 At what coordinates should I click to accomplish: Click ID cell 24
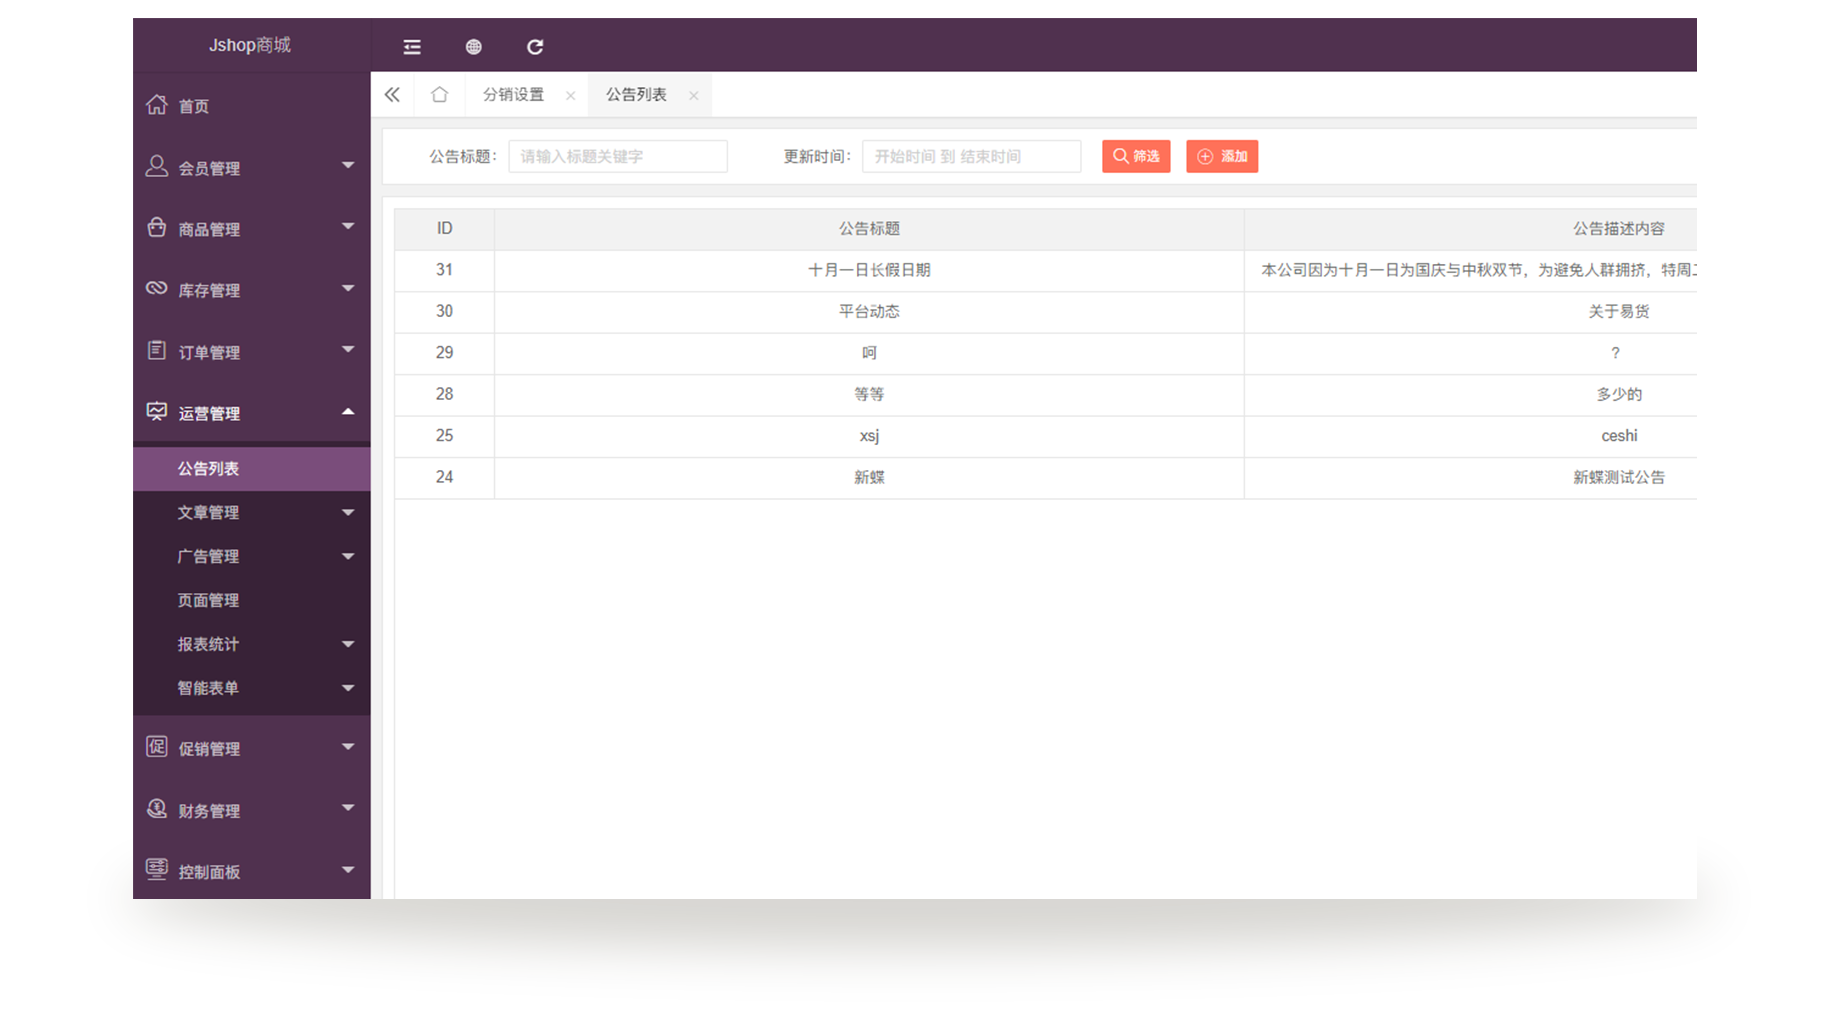[444, 478]
